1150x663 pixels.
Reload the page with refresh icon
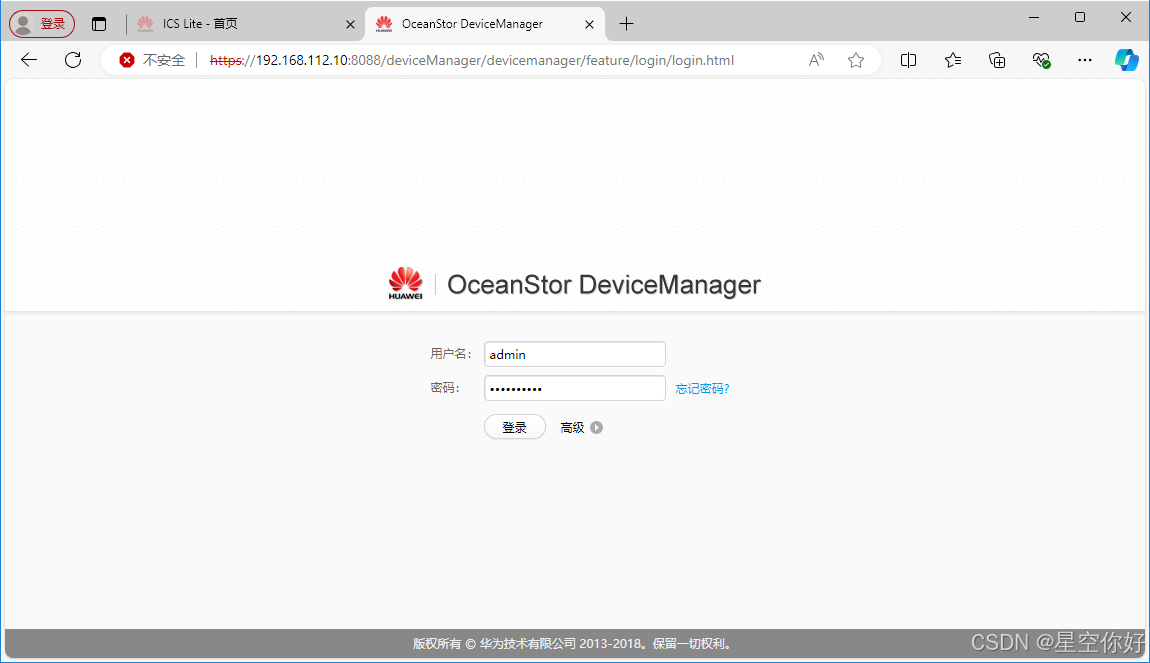point(73,60)
